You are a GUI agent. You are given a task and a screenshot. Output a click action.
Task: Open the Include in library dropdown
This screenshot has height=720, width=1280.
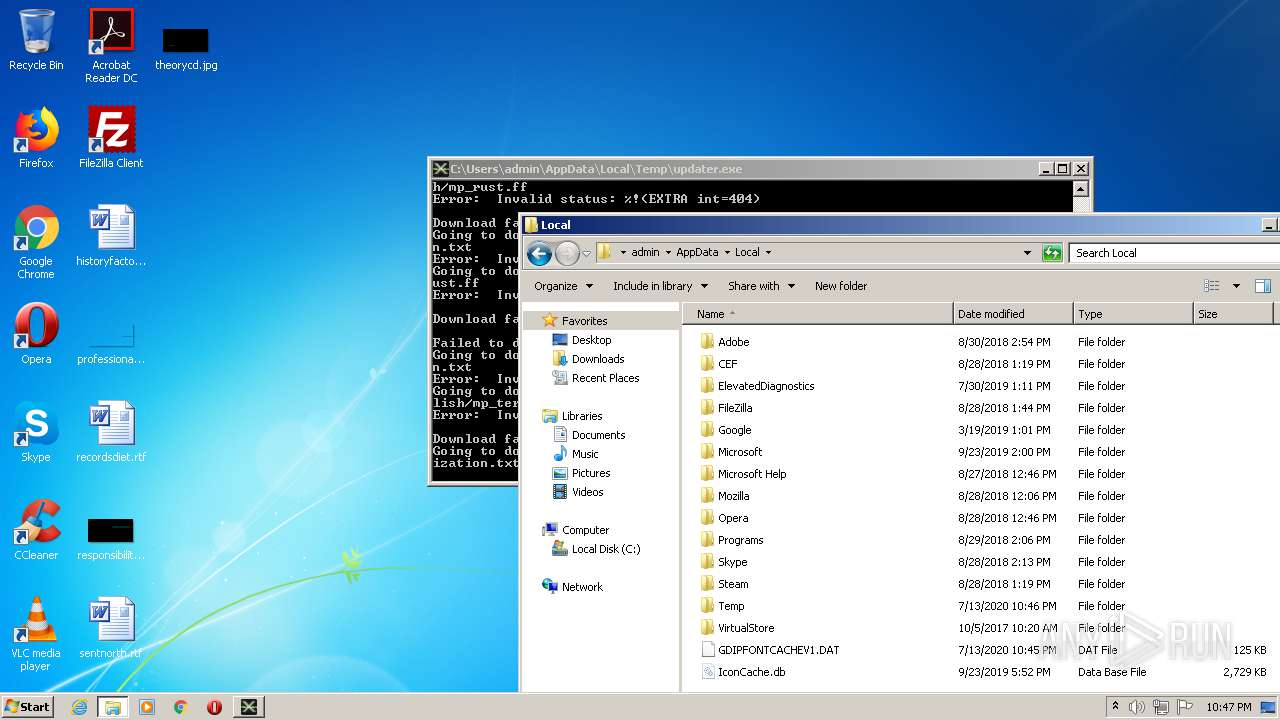pos(660,286)
